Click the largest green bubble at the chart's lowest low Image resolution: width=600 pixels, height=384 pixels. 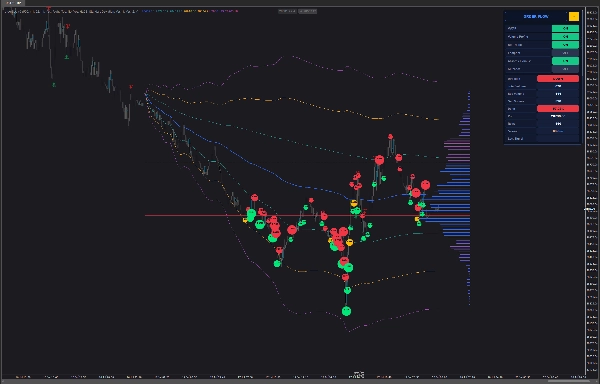click(346, 311)
